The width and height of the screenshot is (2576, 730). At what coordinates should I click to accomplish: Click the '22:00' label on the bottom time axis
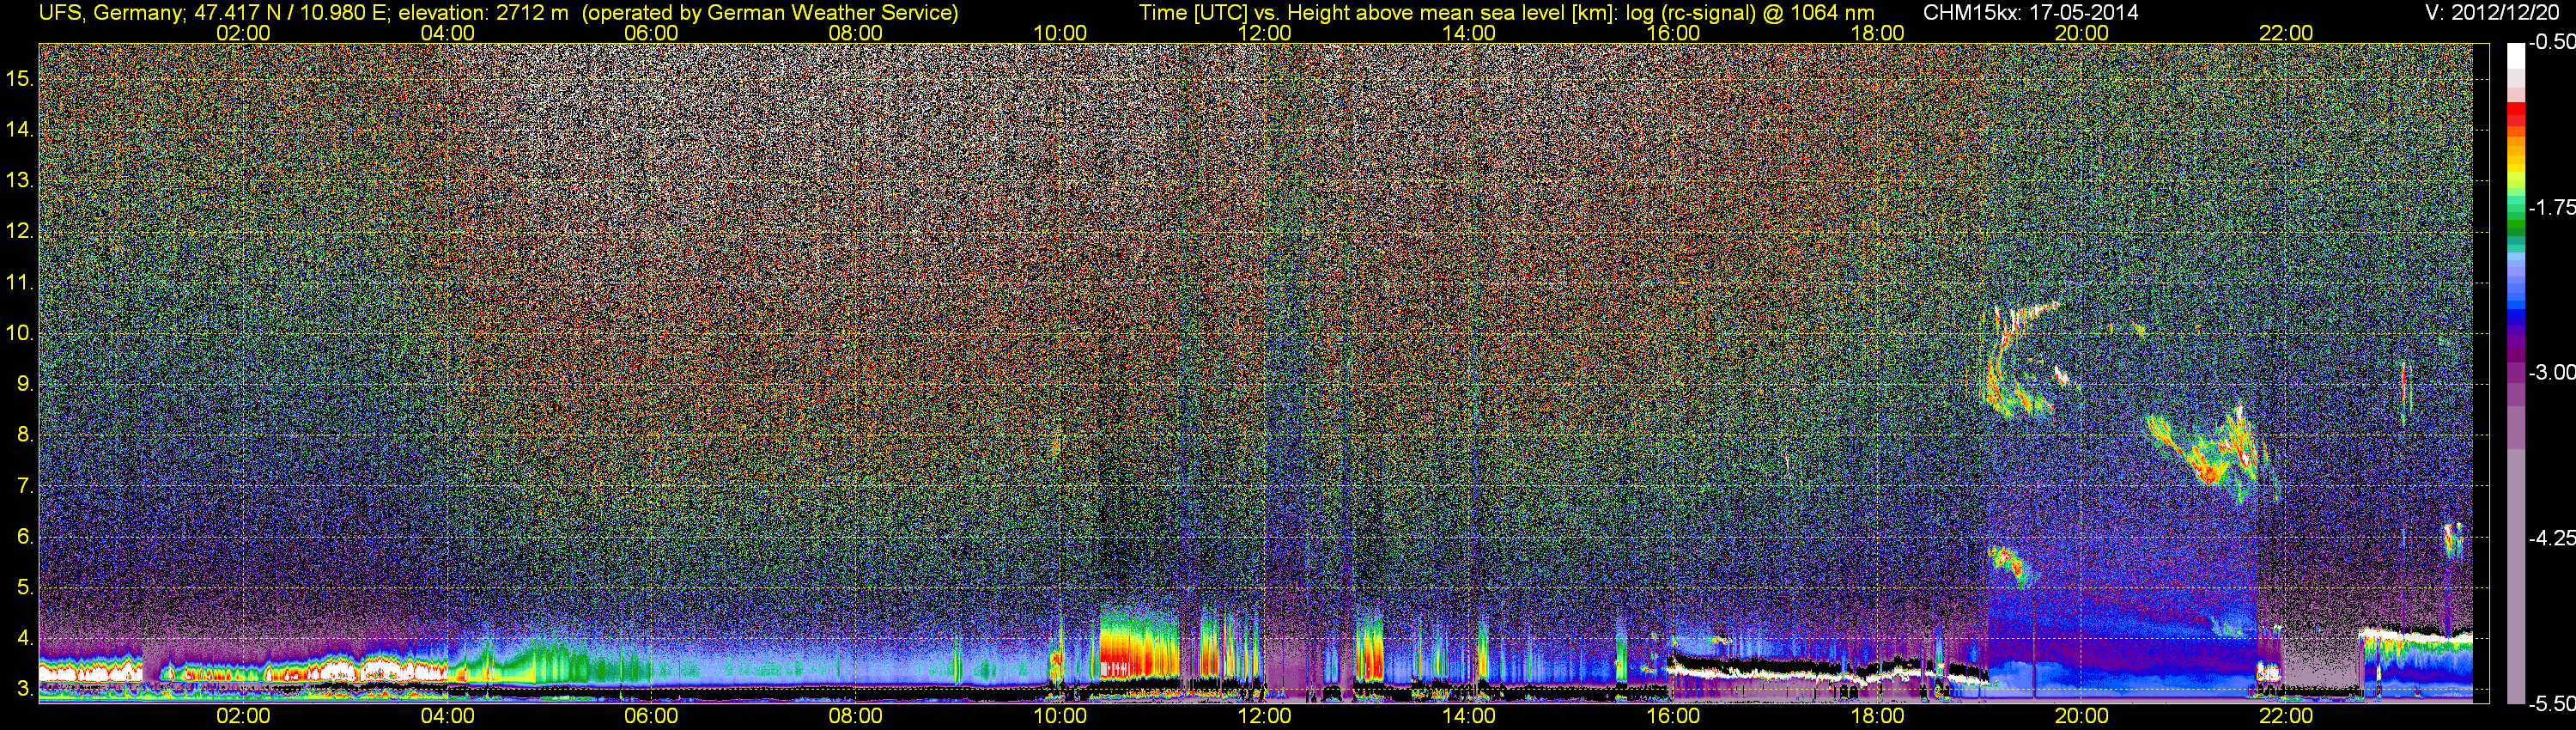tap(2286, 716)
